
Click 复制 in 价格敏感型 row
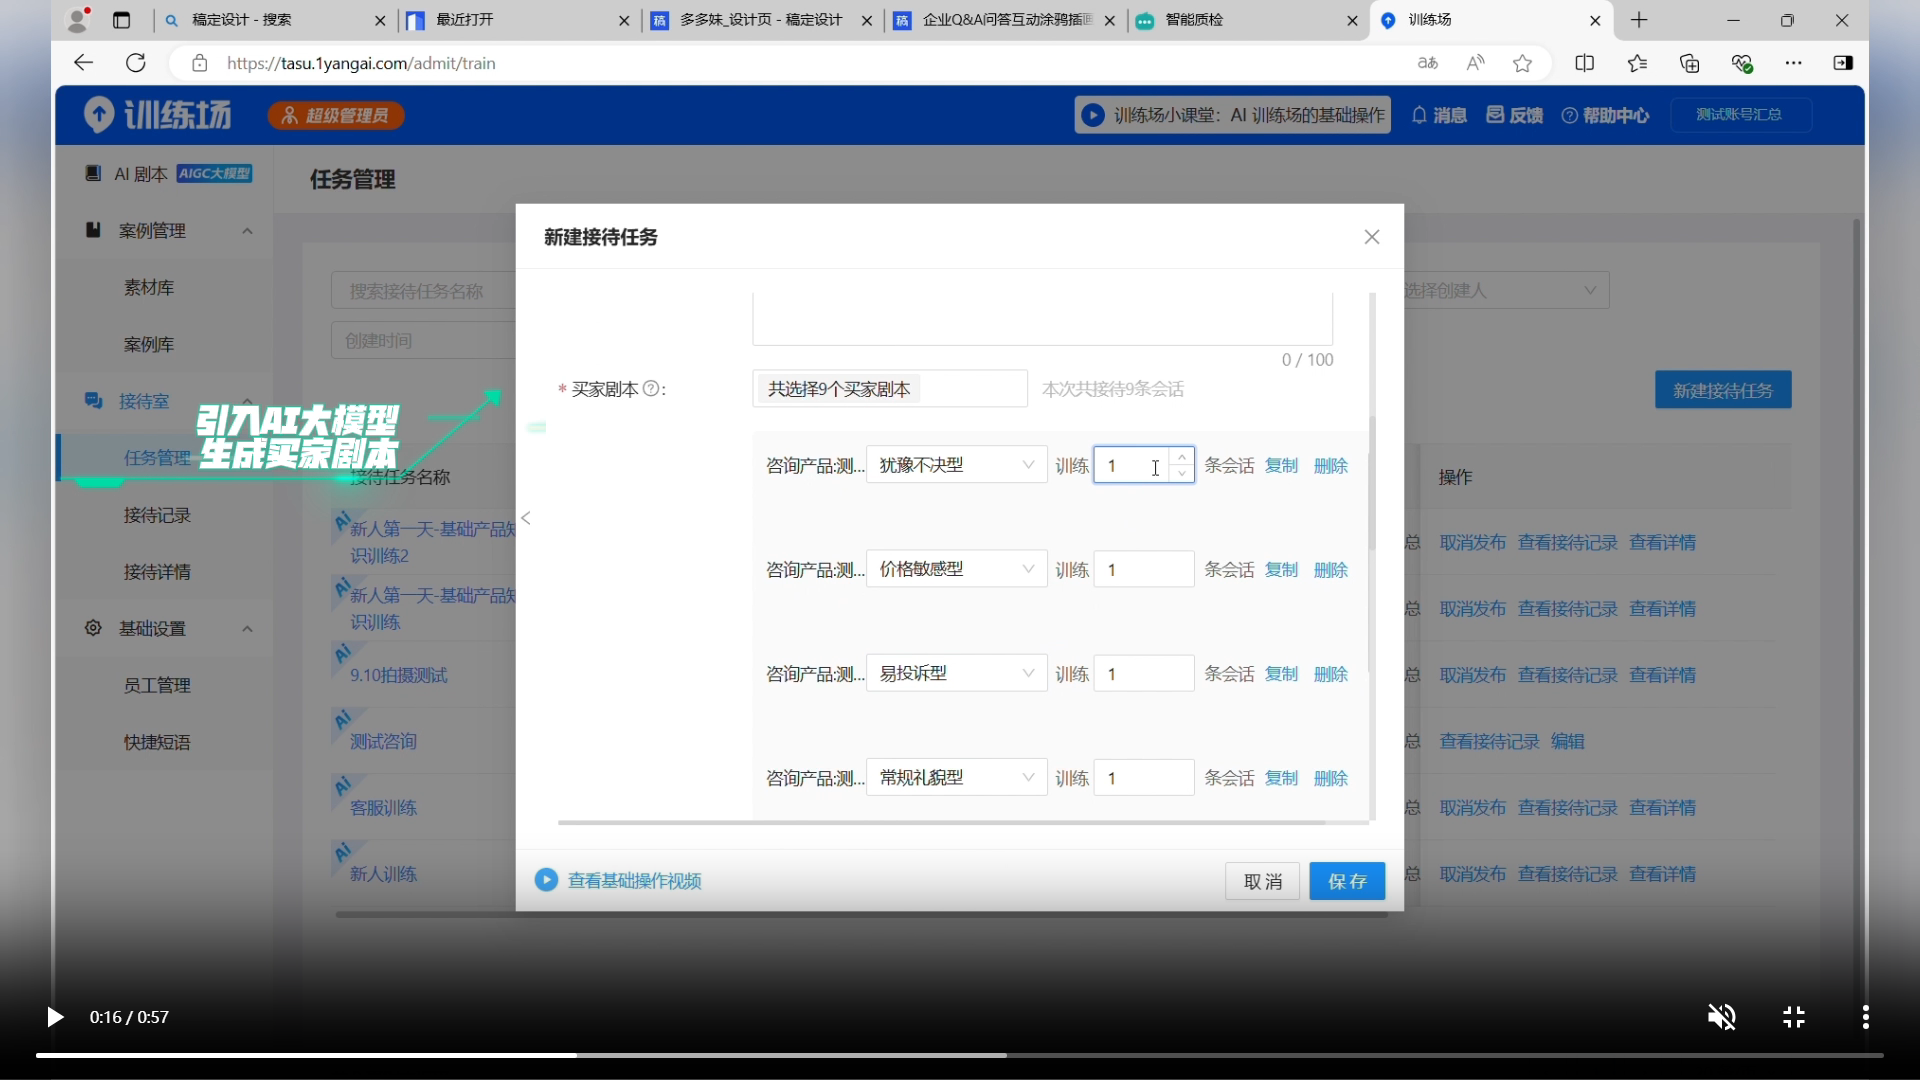click(1281, 569)
